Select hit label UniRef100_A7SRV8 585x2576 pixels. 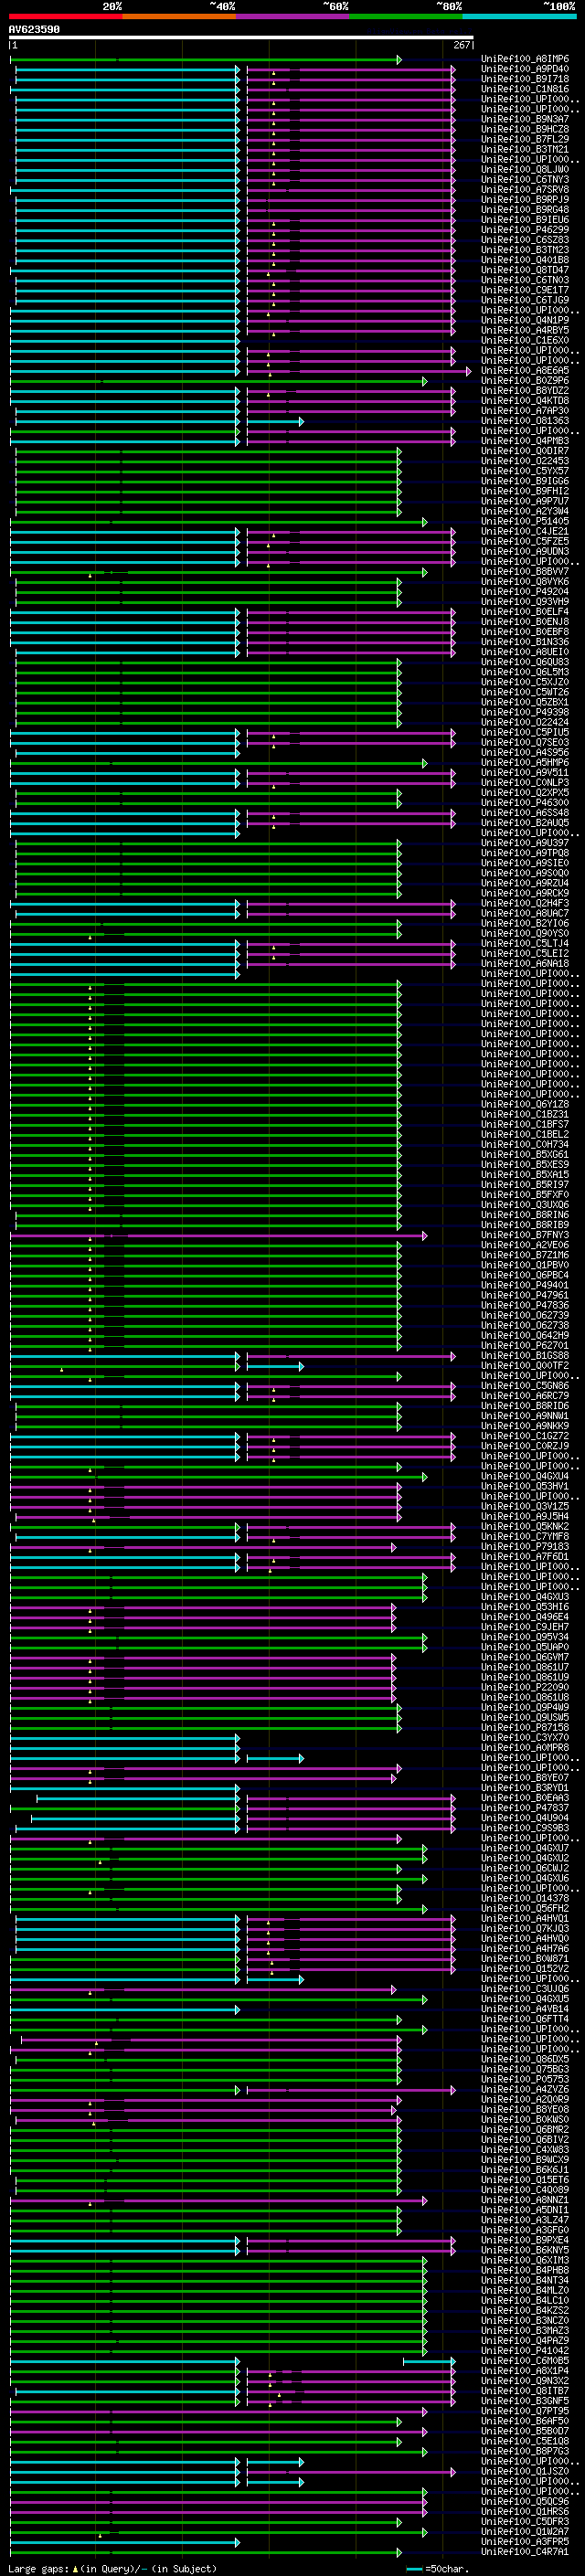point(525,190)
